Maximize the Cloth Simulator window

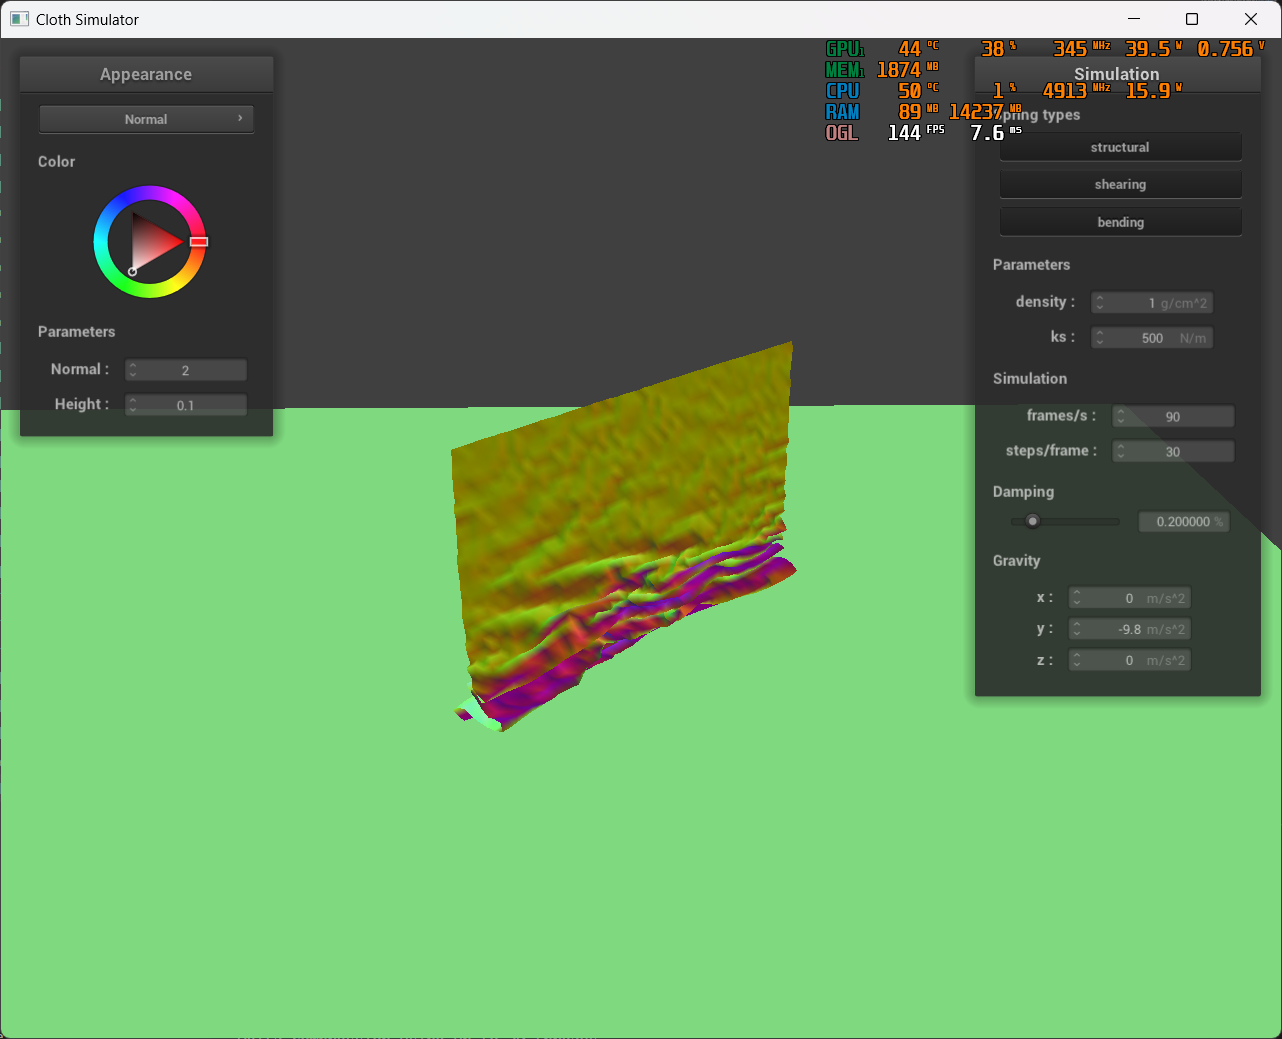1192,19
